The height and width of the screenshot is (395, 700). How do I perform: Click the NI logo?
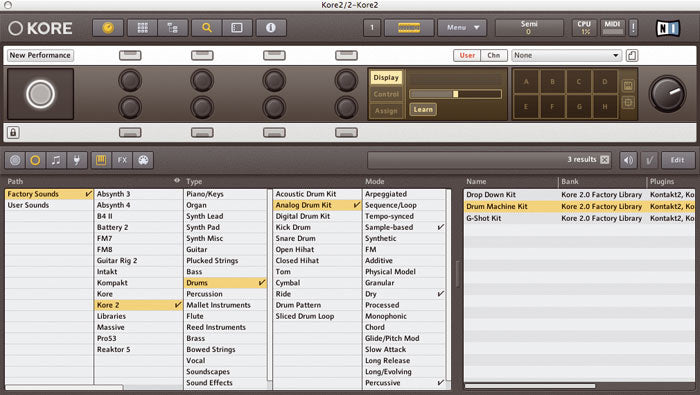point(667,28)
